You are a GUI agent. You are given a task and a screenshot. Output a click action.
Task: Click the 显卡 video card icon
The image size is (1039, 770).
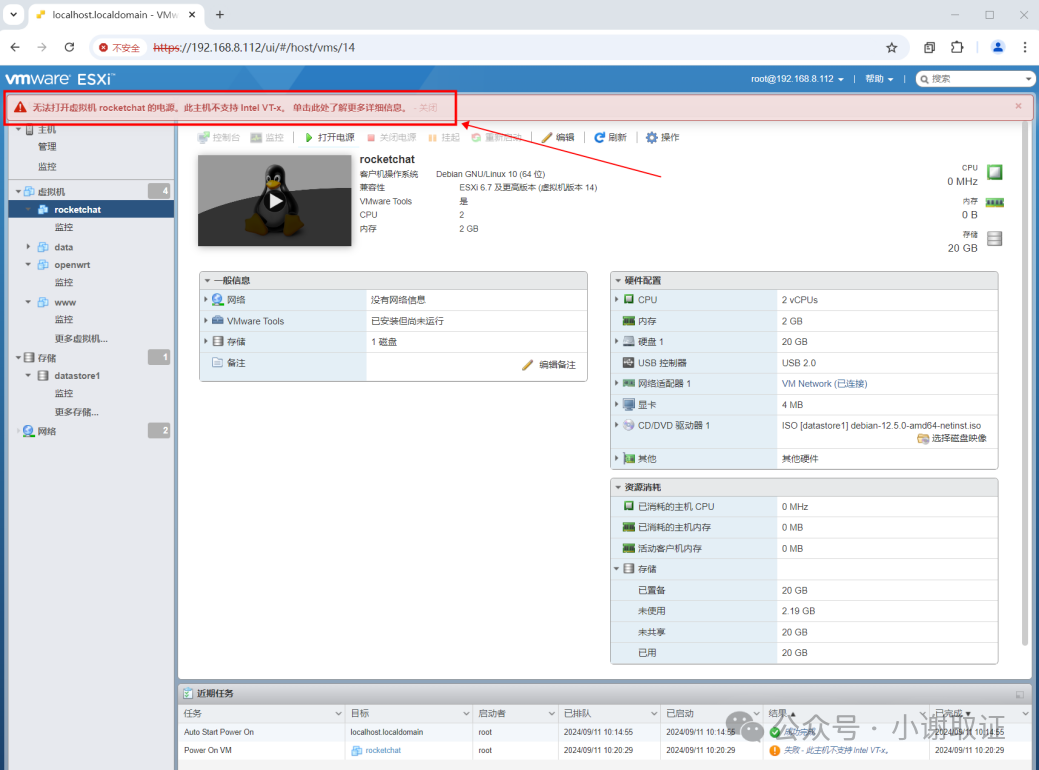[628, 404]
